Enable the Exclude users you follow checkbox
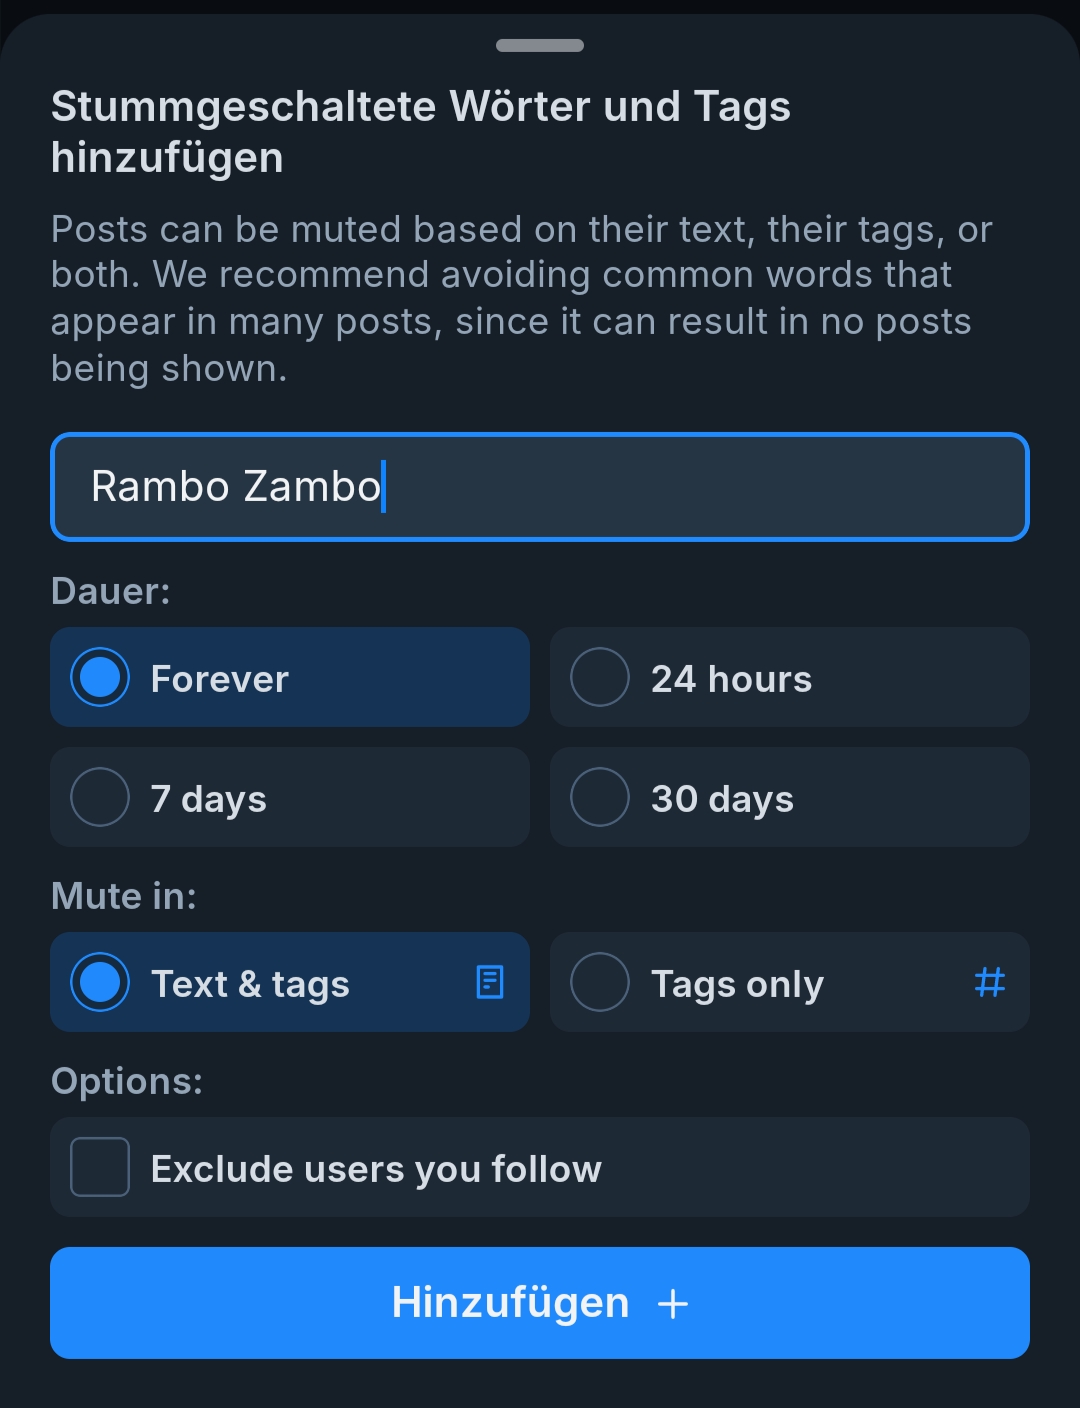This screenshot has width=1080, height=1408. click(x=100, y=1167)
